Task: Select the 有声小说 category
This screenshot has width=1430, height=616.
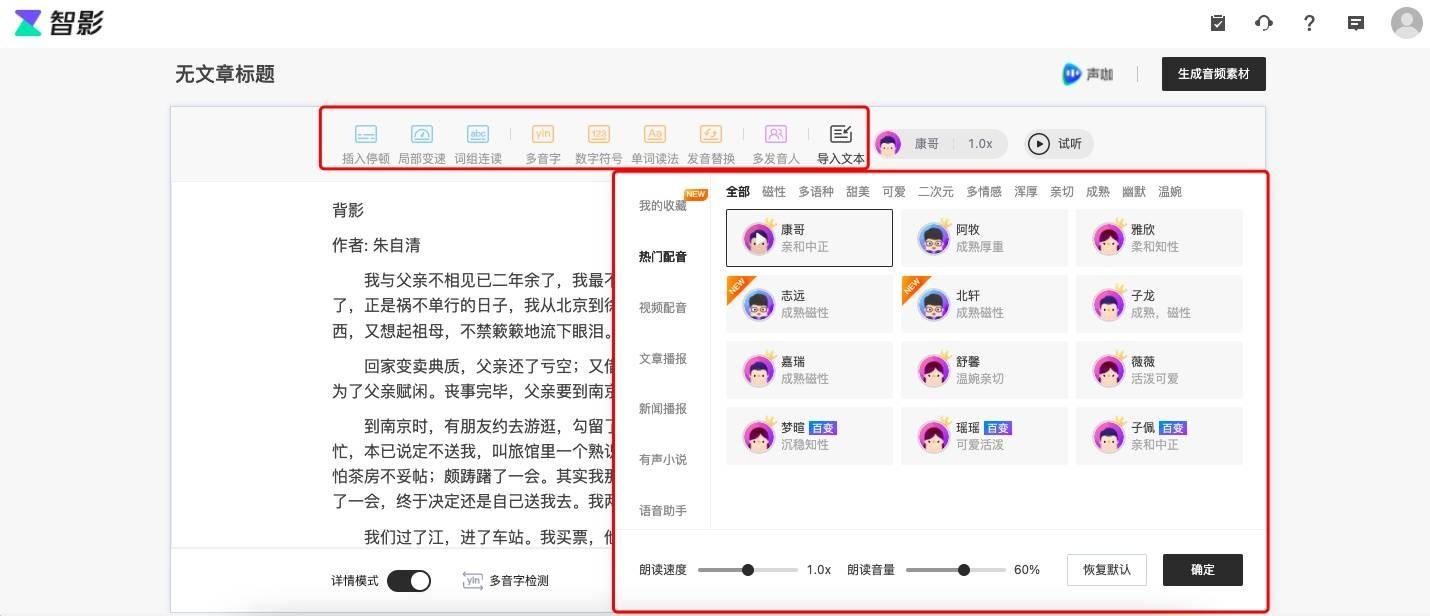Action: [663, 460]
